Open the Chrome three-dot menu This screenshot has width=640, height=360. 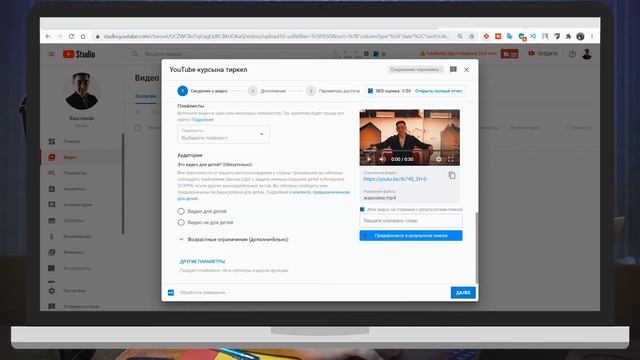click(x=592, y=36)
